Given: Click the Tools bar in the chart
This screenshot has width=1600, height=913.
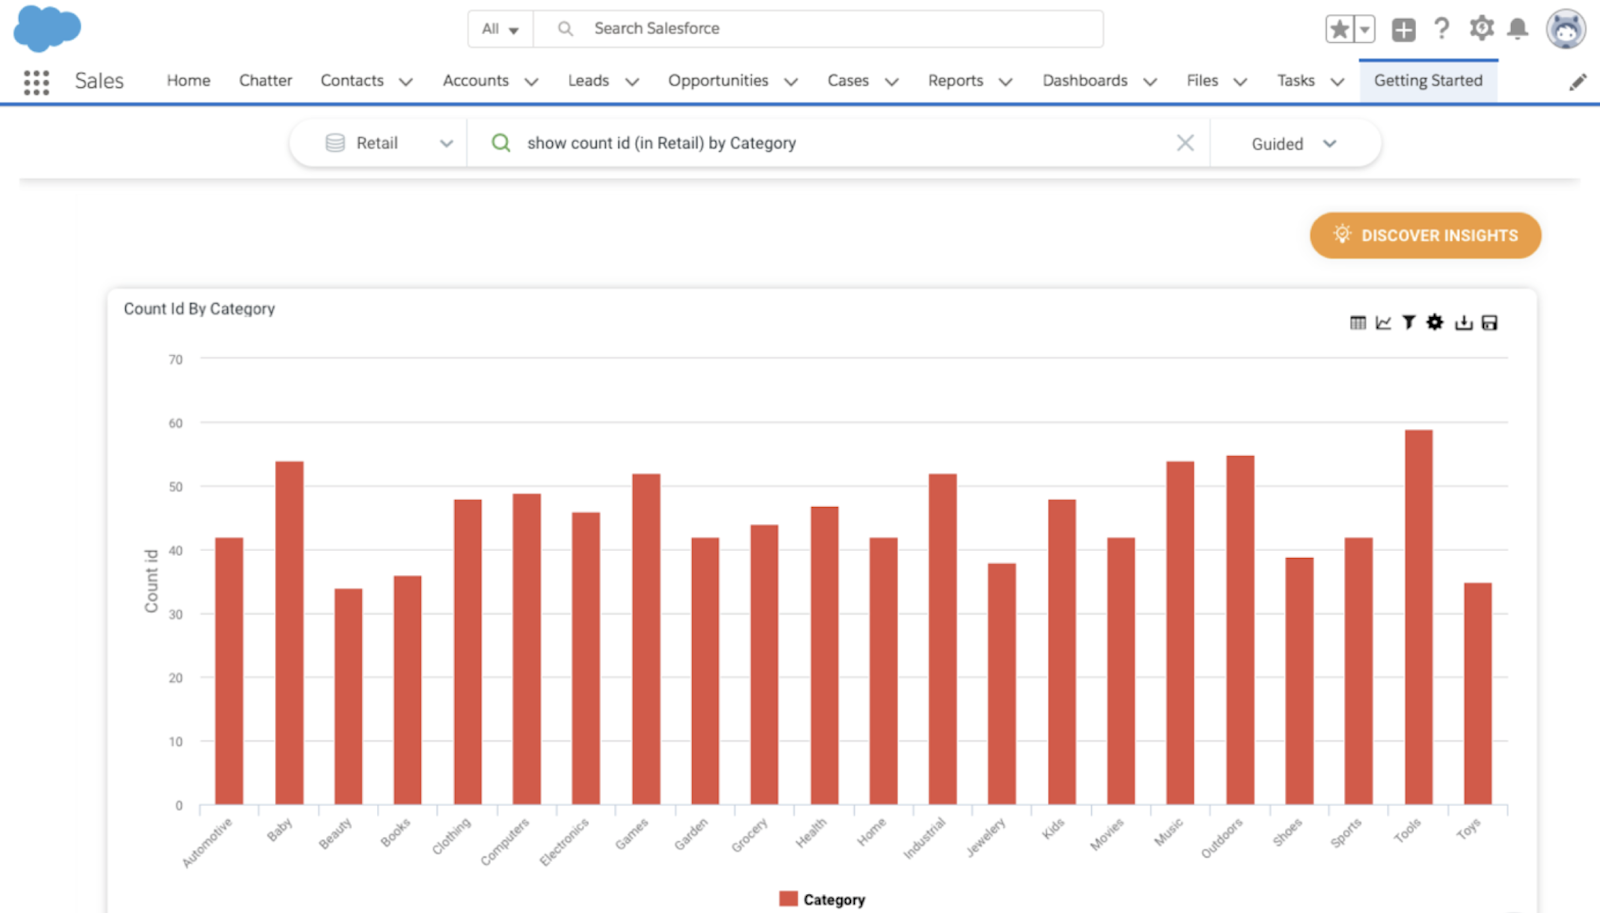Looking at the screenshot, I should point(1418,617).
